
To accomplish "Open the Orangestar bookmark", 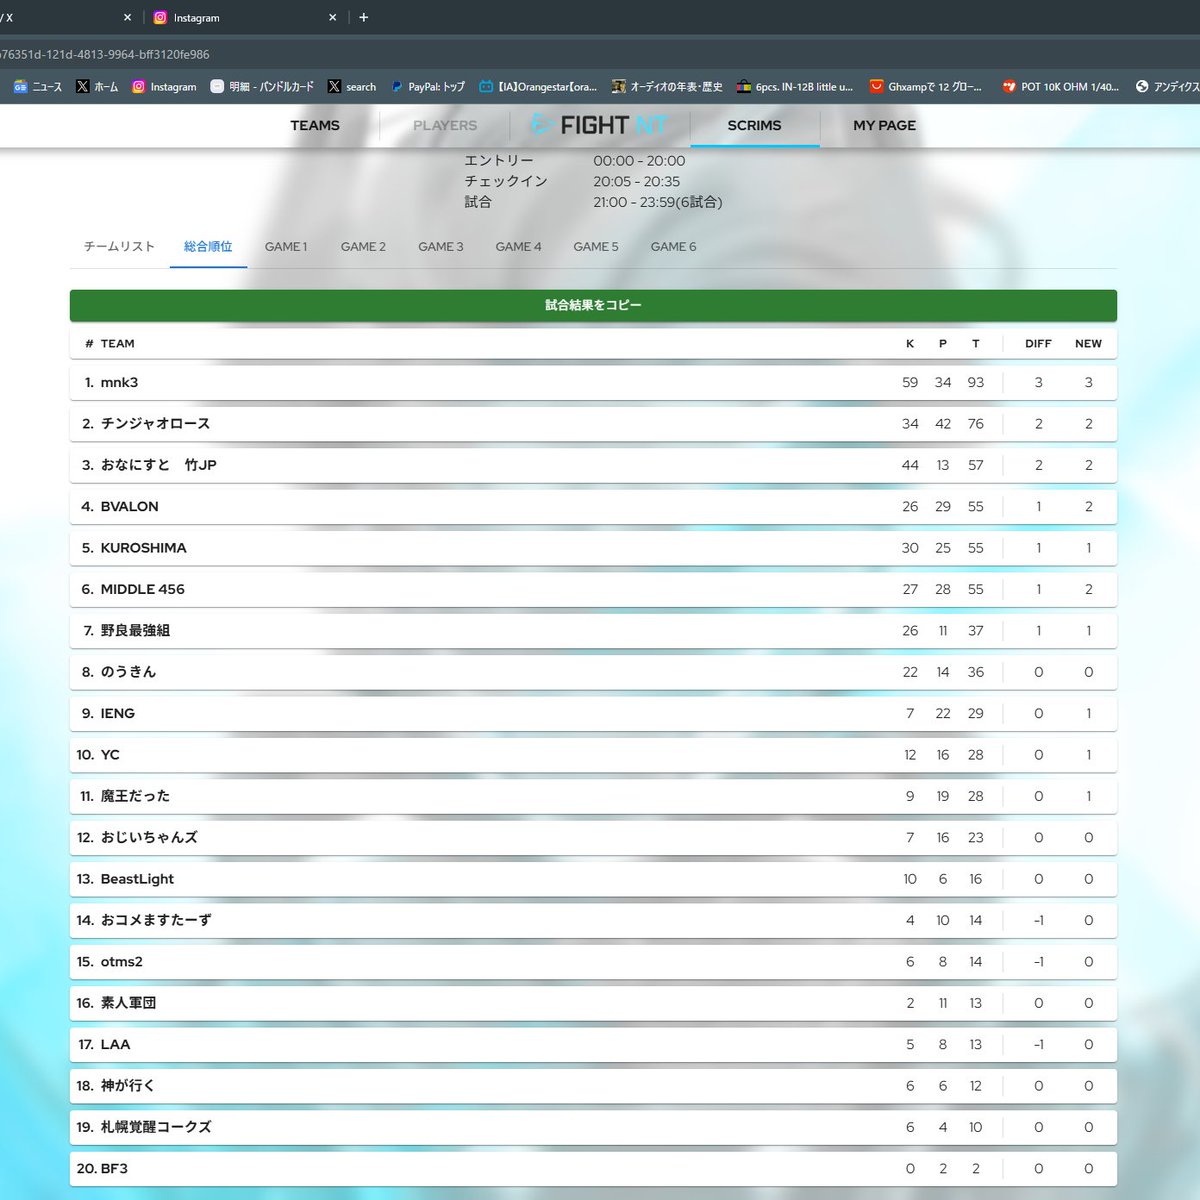I will click(x=538, y=87).
